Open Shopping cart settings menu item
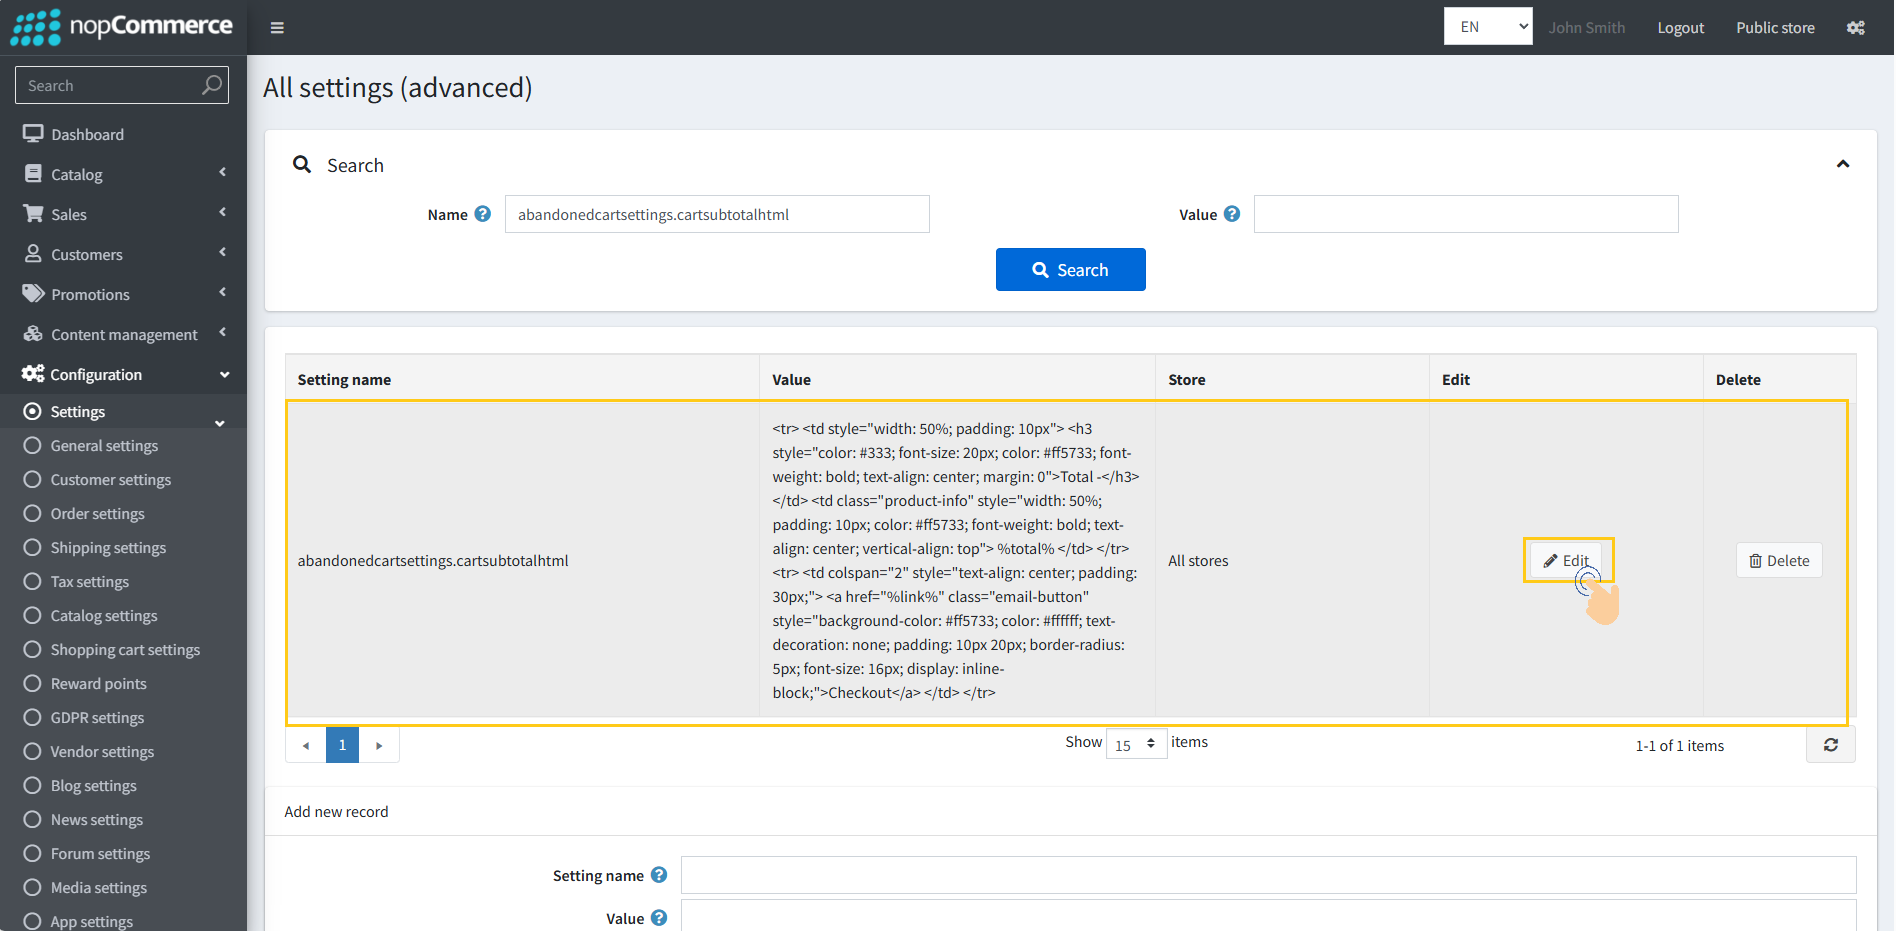Viewport: 1896px width, 931px height. [x=125, y=650]
